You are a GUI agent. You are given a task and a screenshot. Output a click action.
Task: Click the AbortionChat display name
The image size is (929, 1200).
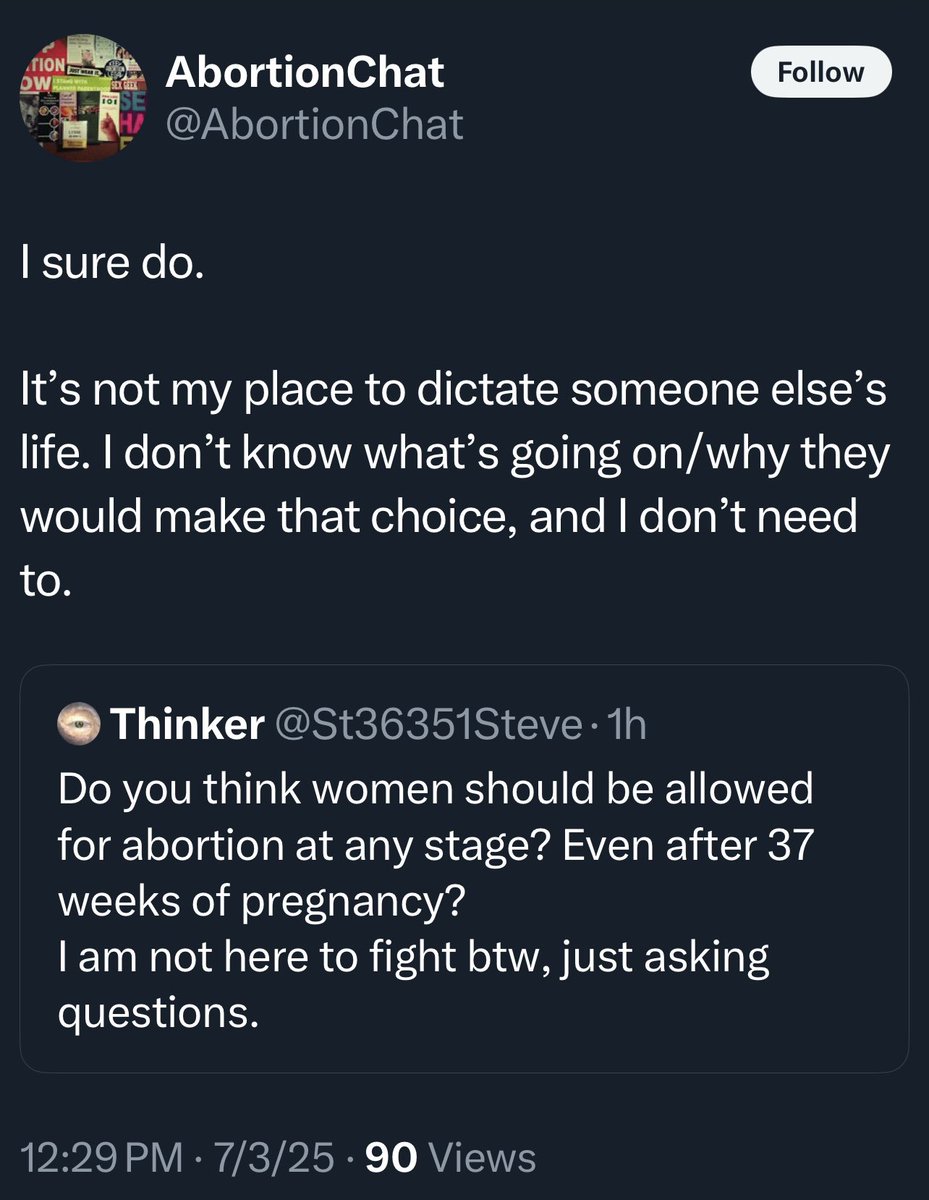click(305, 72)
